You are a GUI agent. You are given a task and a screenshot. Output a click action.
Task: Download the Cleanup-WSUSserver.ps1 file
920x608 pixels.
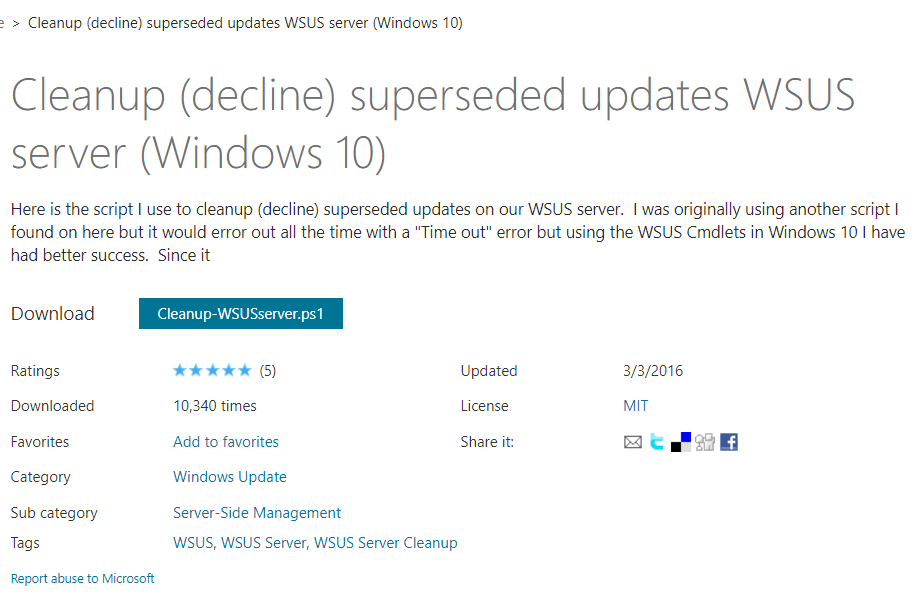241,313
